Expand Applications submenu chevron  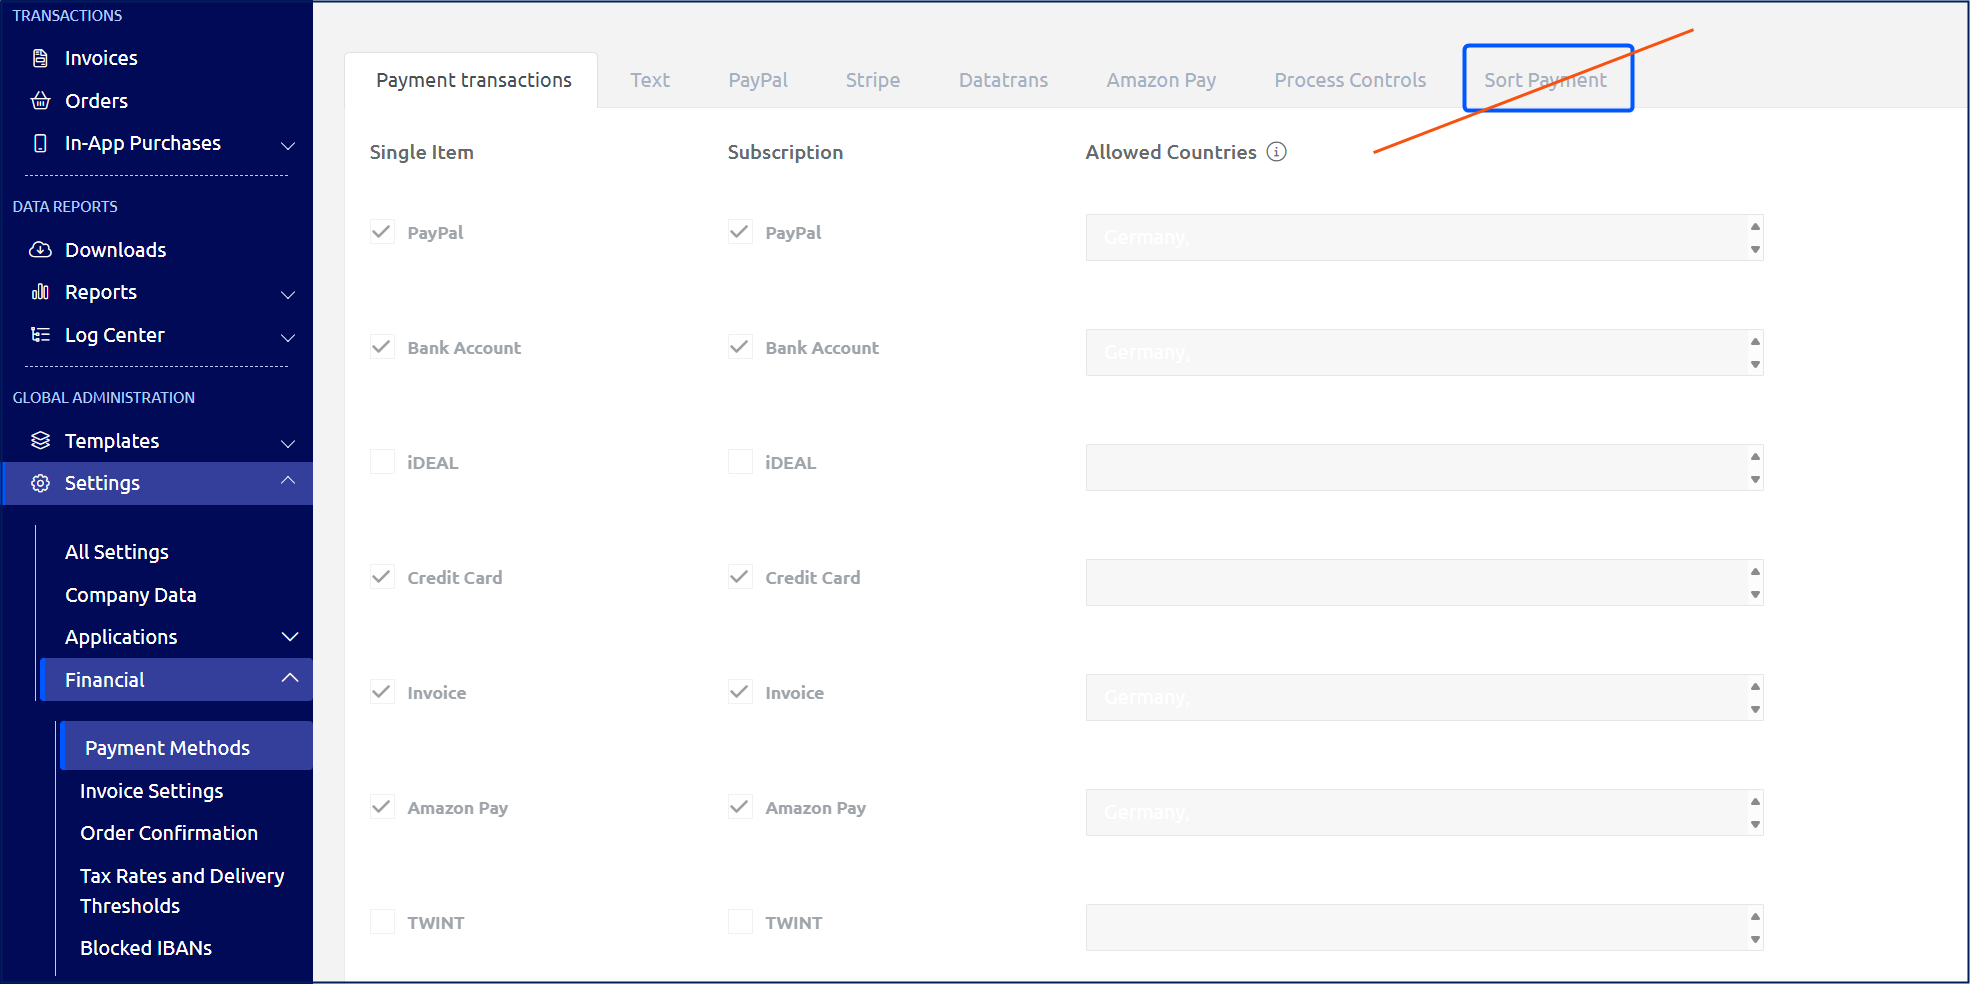(290, 637)
